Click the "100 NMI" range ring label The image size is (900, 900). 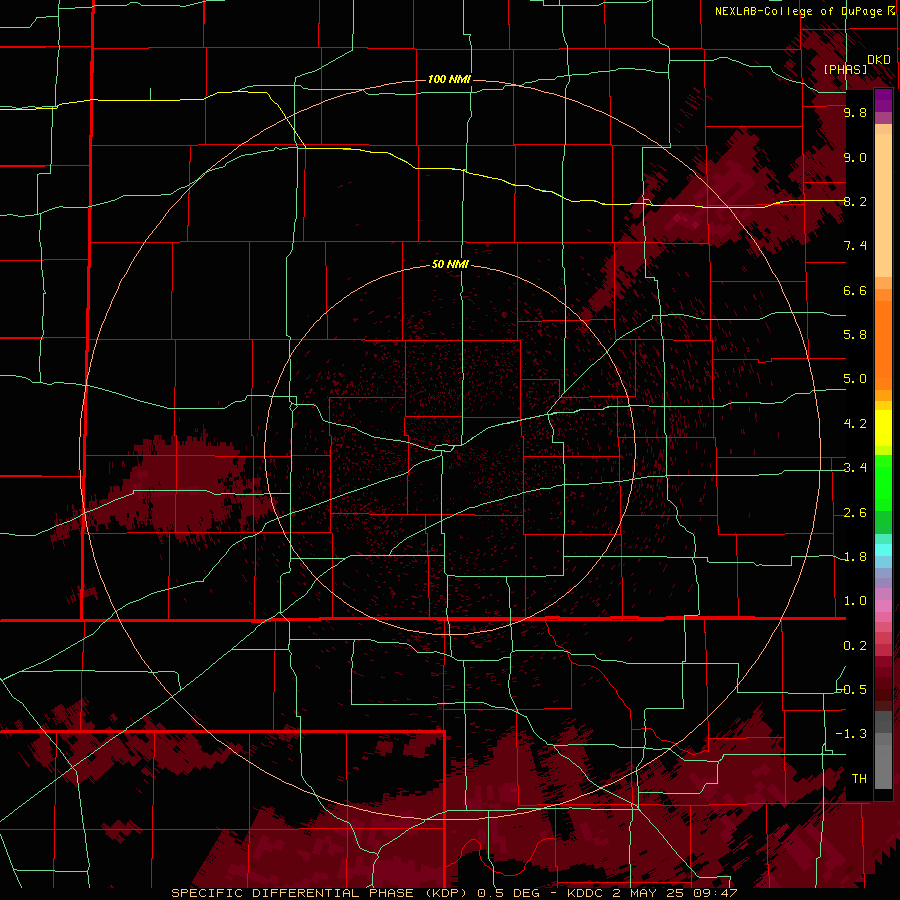click(x=449, y=79)
